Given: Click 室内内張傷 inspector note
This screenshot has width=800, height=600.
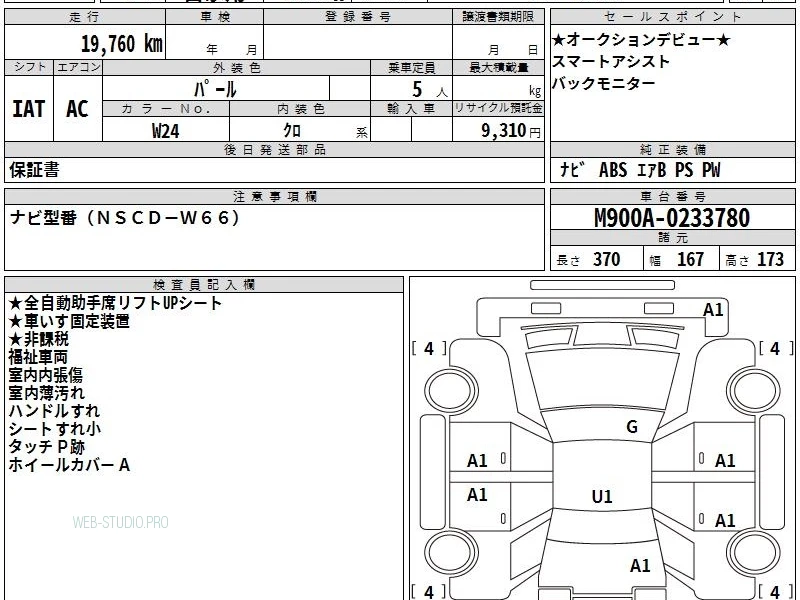Looking at the screenshot, I should click(x=45, y=375).
